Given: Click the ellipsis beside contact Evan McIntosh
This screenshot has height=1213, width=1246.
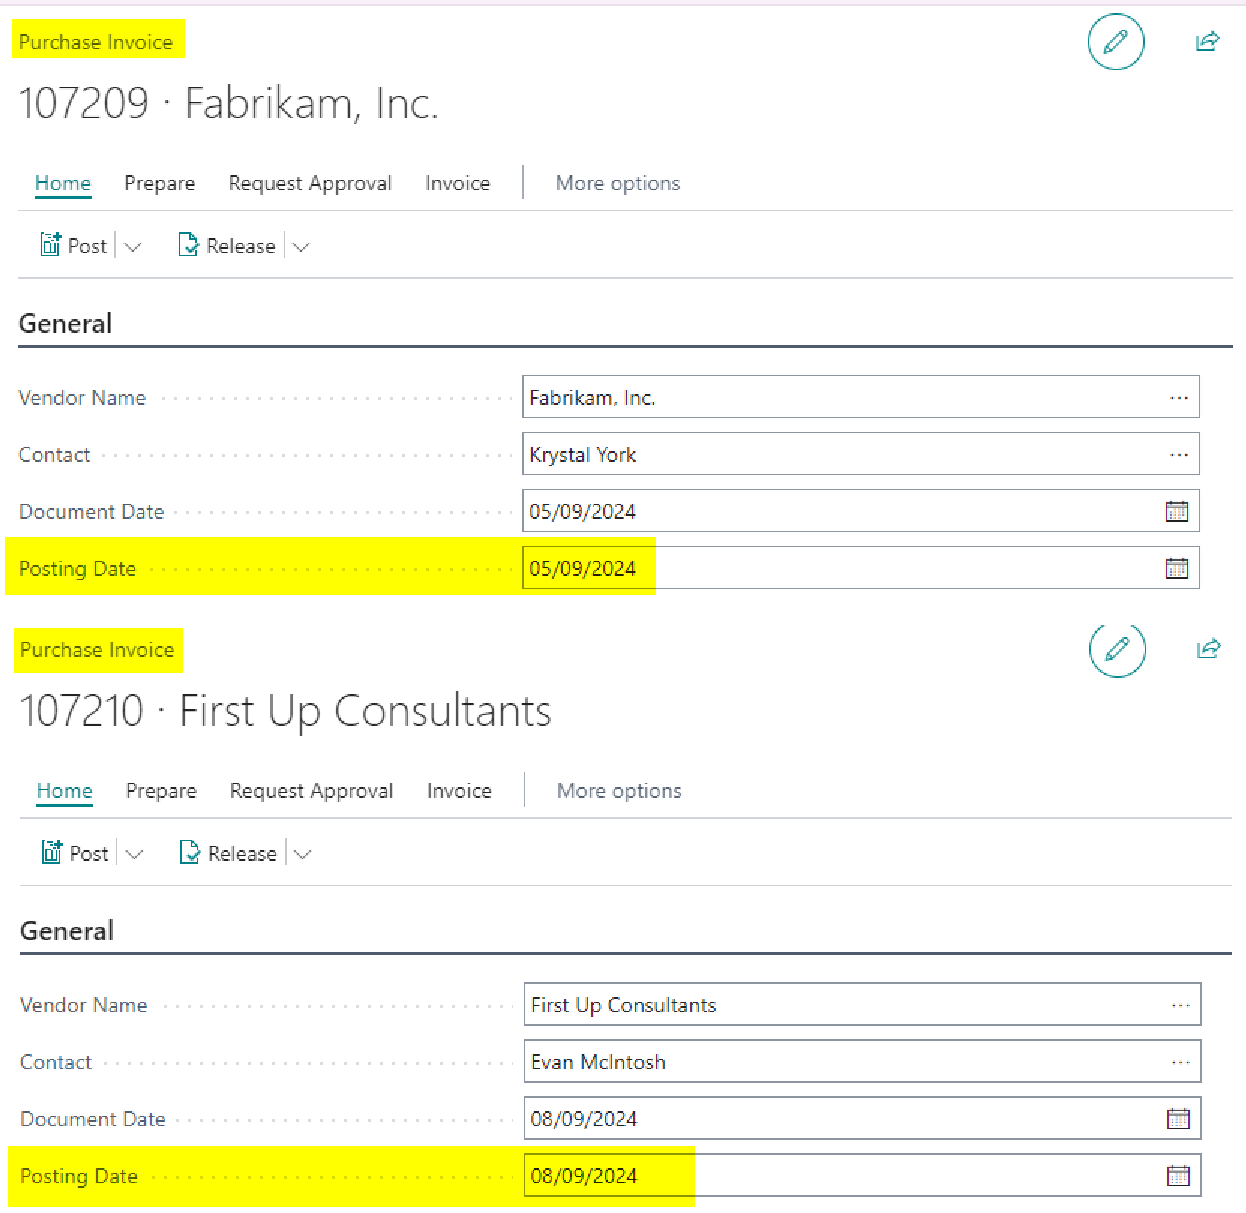Looking at the screenshot, I should pos(1180,1062).
